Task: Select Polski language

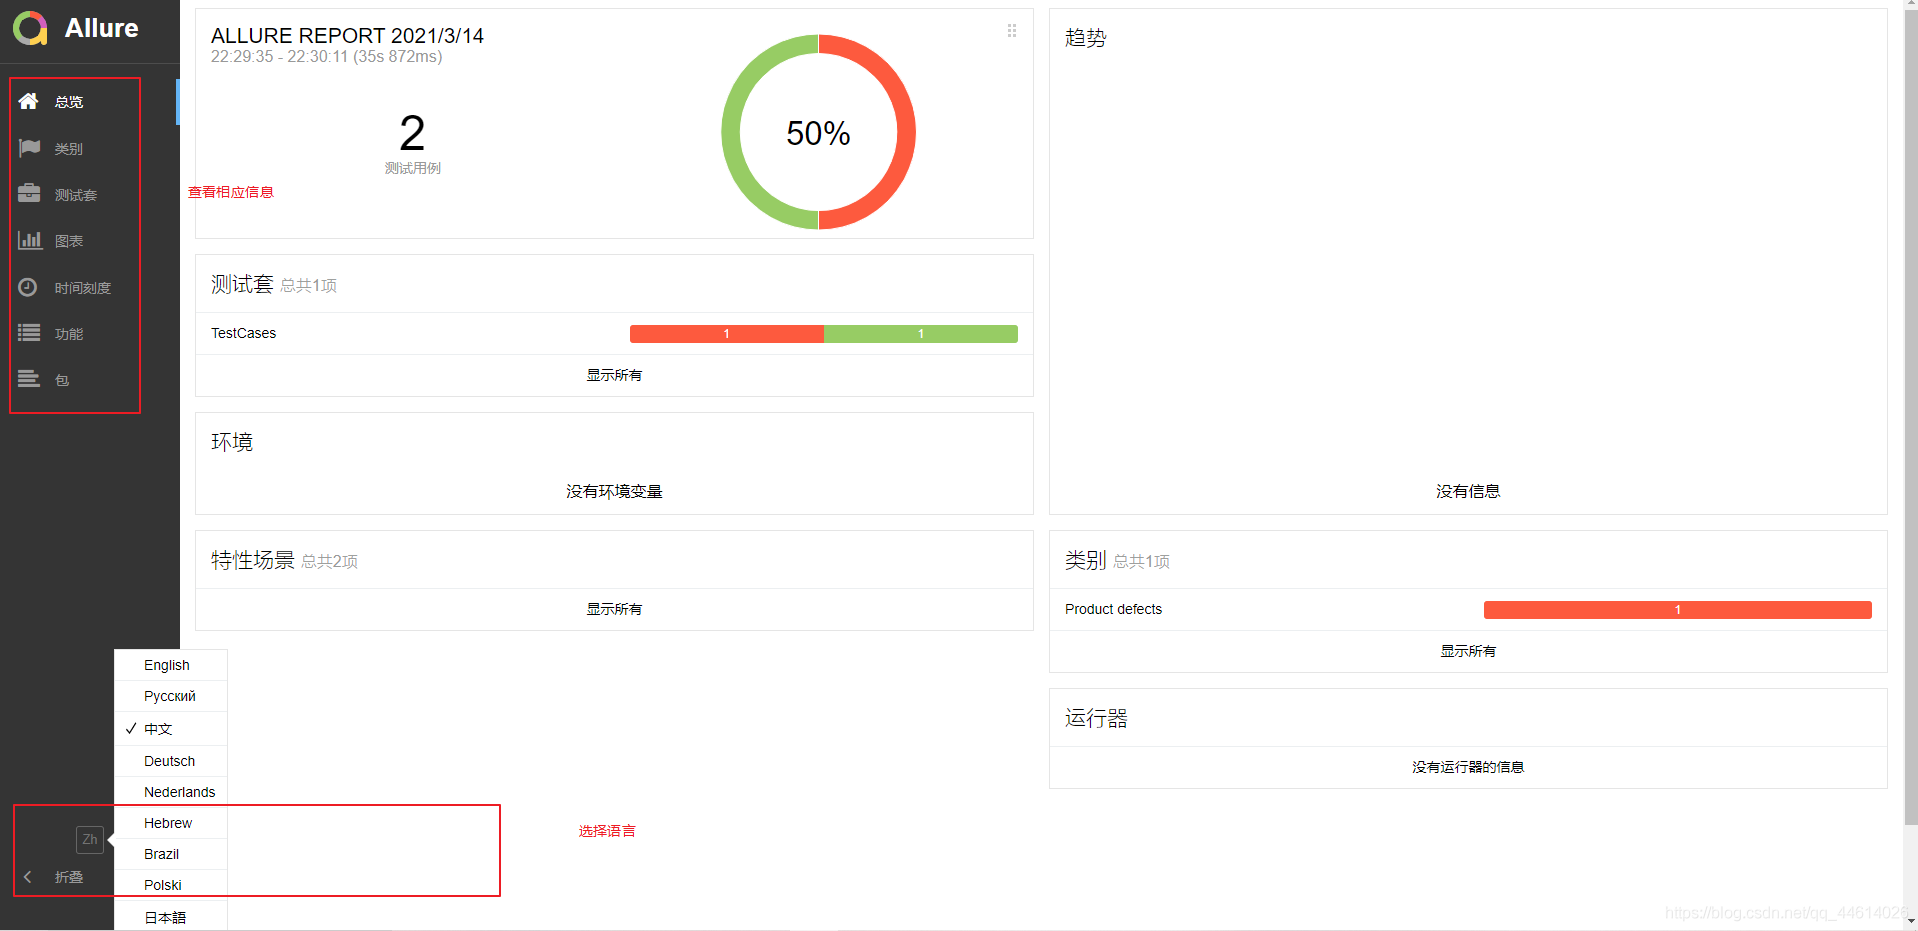Action: 171,885
